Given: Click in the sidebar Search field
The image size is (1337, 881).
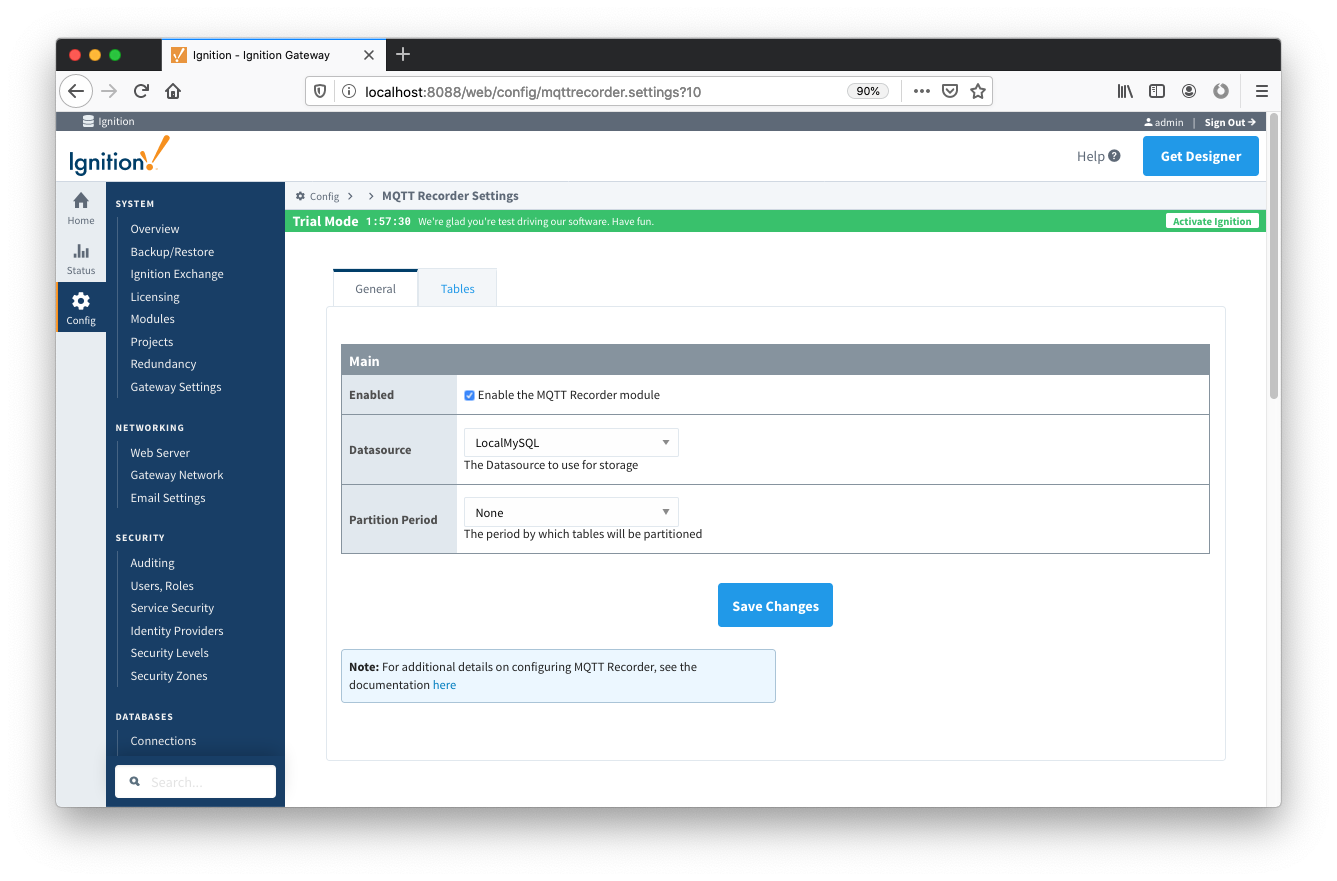Looking at the screenshot, I should [195, 782].
